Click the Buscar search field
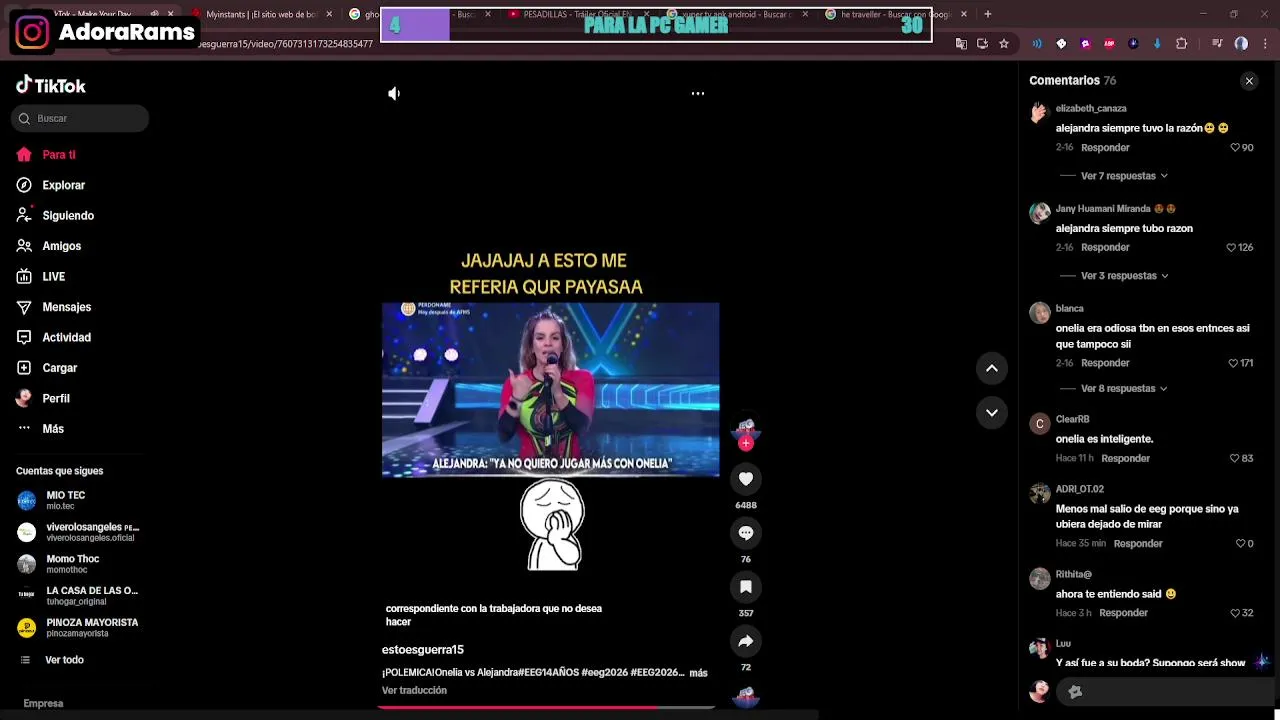Viewport: 1280px width, 720px height. point(80,118)
